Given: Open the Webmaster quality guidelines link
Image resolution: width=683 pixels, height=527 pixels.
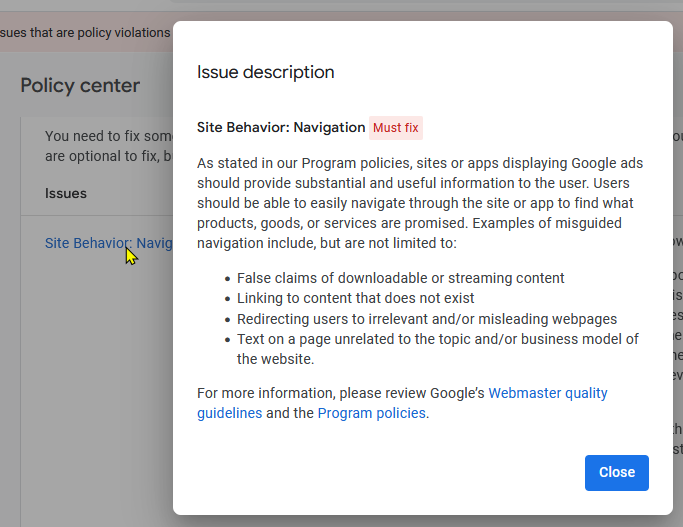Looking at the screenshot, I should (x=548, y=393).
